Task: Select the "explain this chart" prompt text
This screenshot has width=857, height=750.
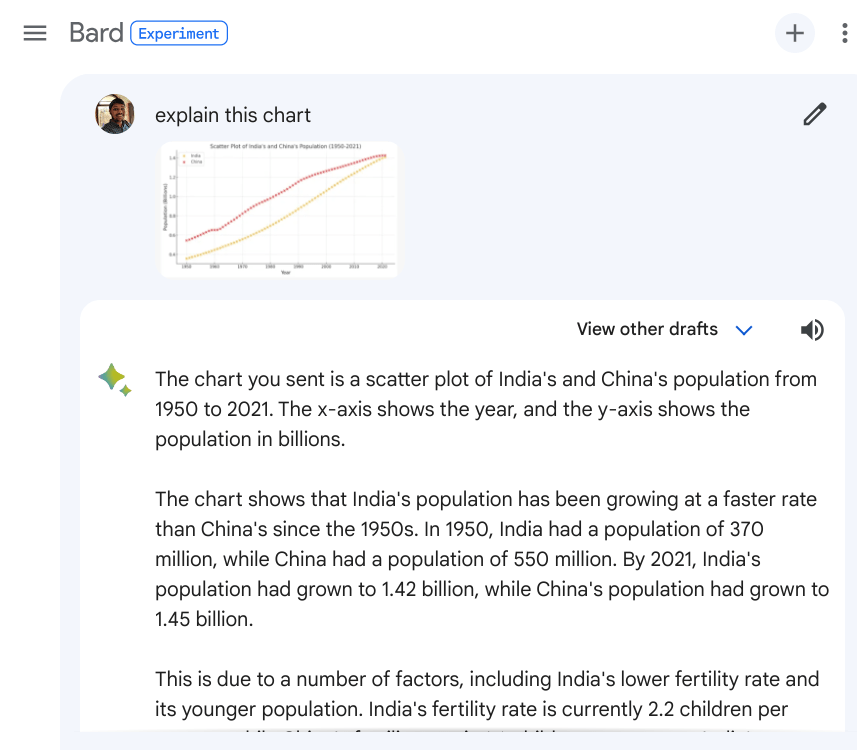Action: [233, 115]
